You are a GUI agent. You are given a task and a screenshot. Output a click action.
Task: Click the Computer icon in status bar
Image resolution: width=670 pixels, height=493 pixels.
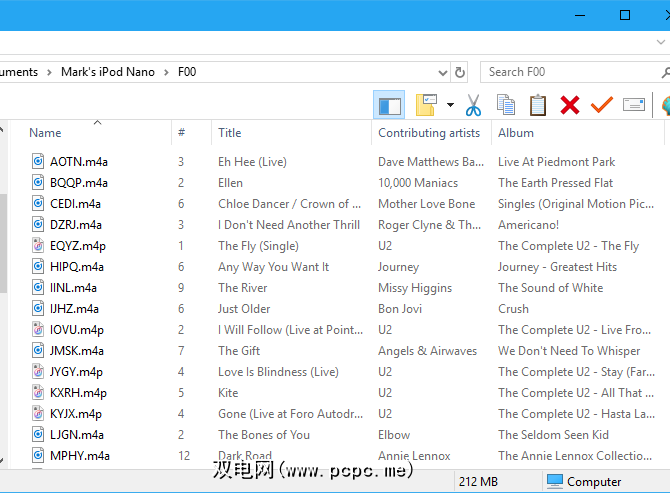[555, 481]
